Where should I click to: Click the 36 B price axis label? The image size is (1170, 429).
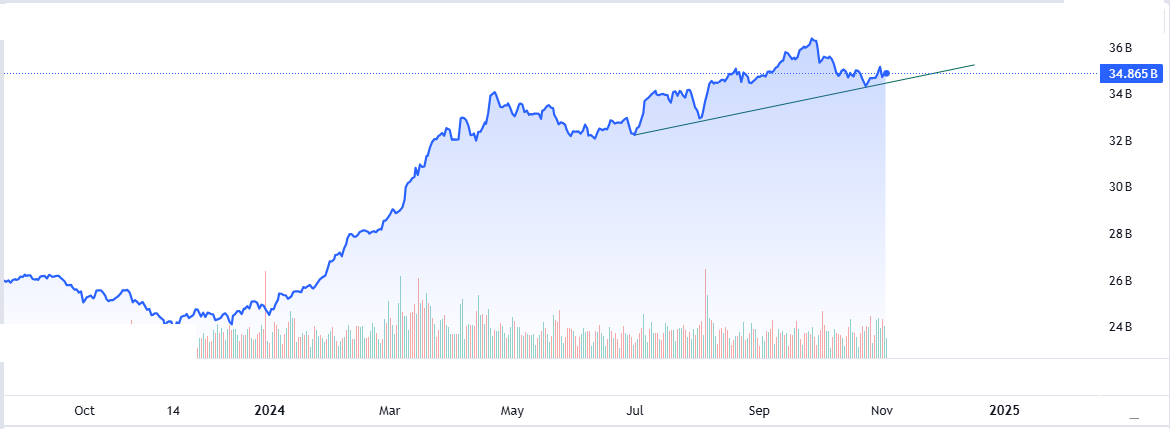click(1120, 48)
